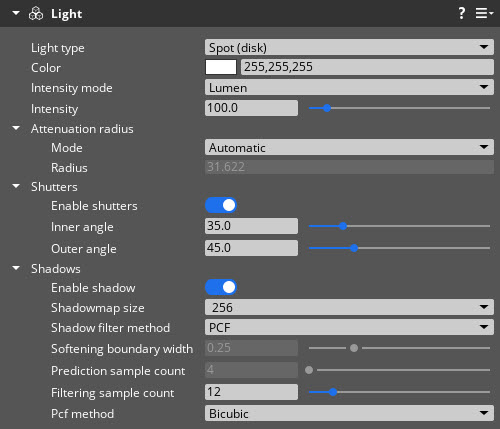
Task: Click the Light type label
Action: point(58,48)
